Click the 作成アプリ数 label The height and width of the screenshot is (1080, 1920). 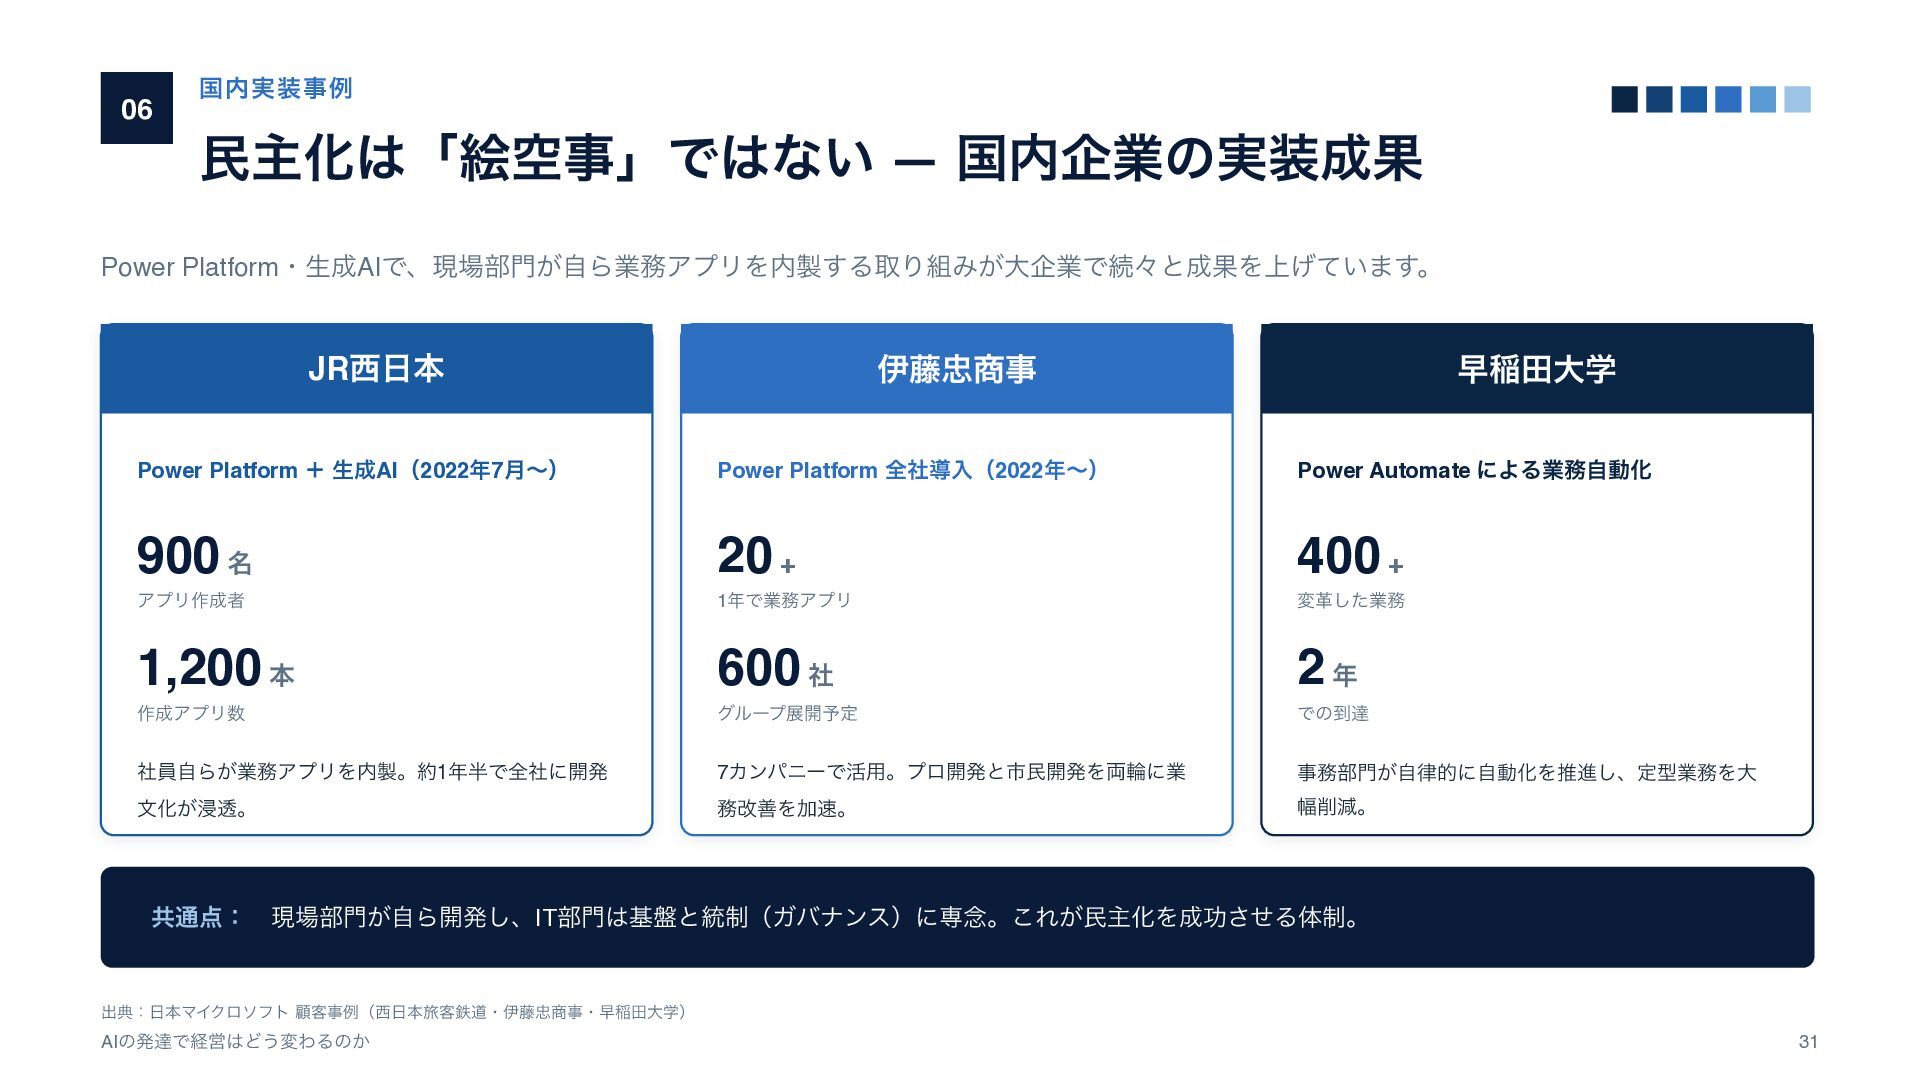click(191, 713)
